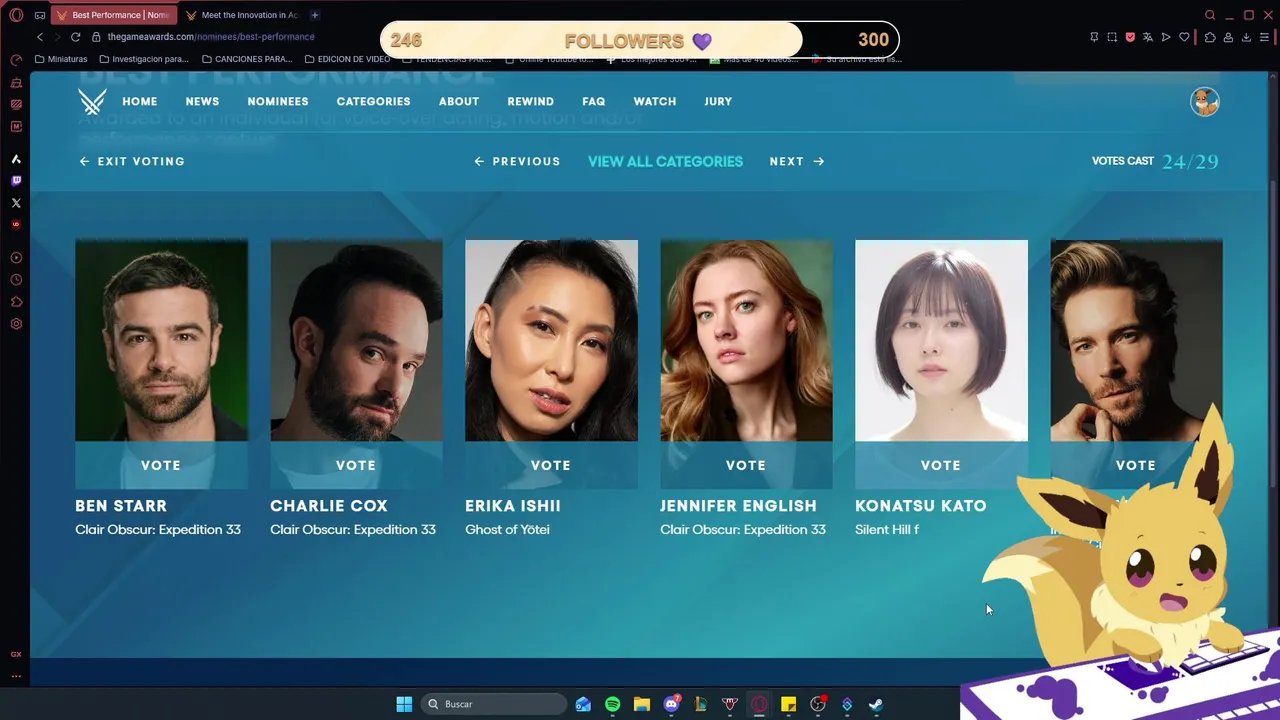Click Jennifer English's portrait photo
This screenshot has height=720, width=1280.
pyautogui.click(x=746, y=340)
